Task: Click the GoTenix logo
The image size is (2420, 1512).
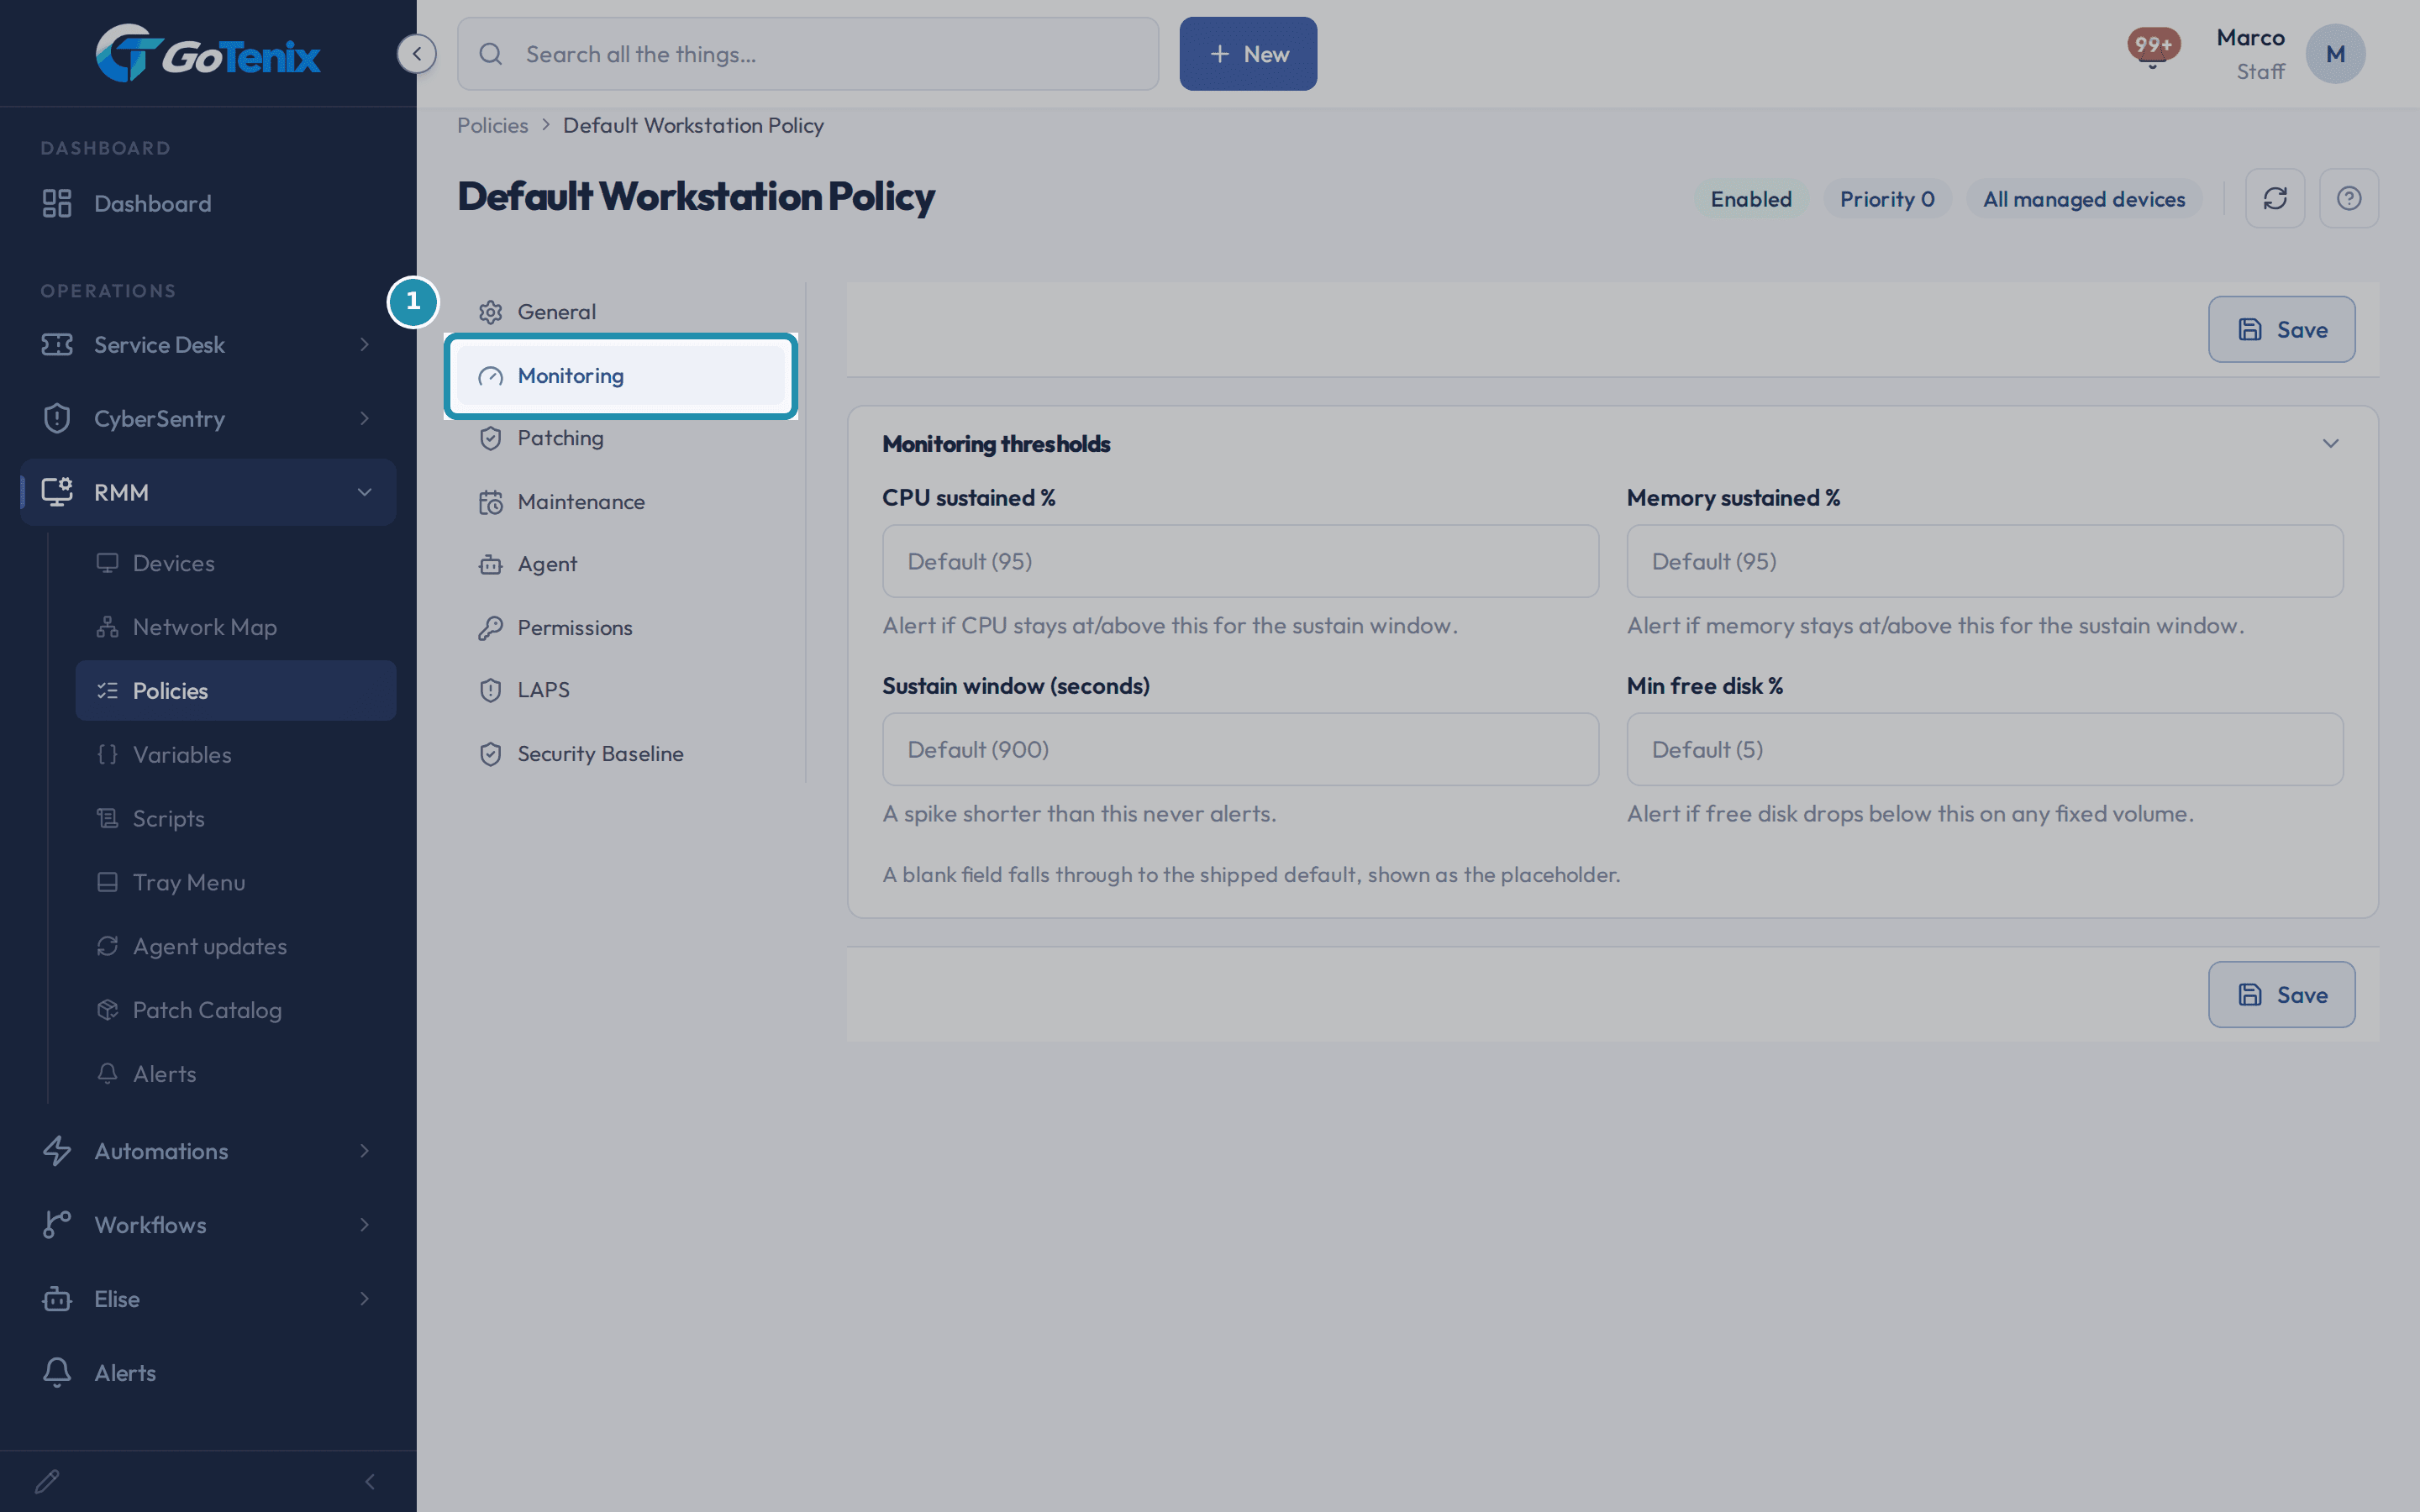Action: tap(208, 54)
